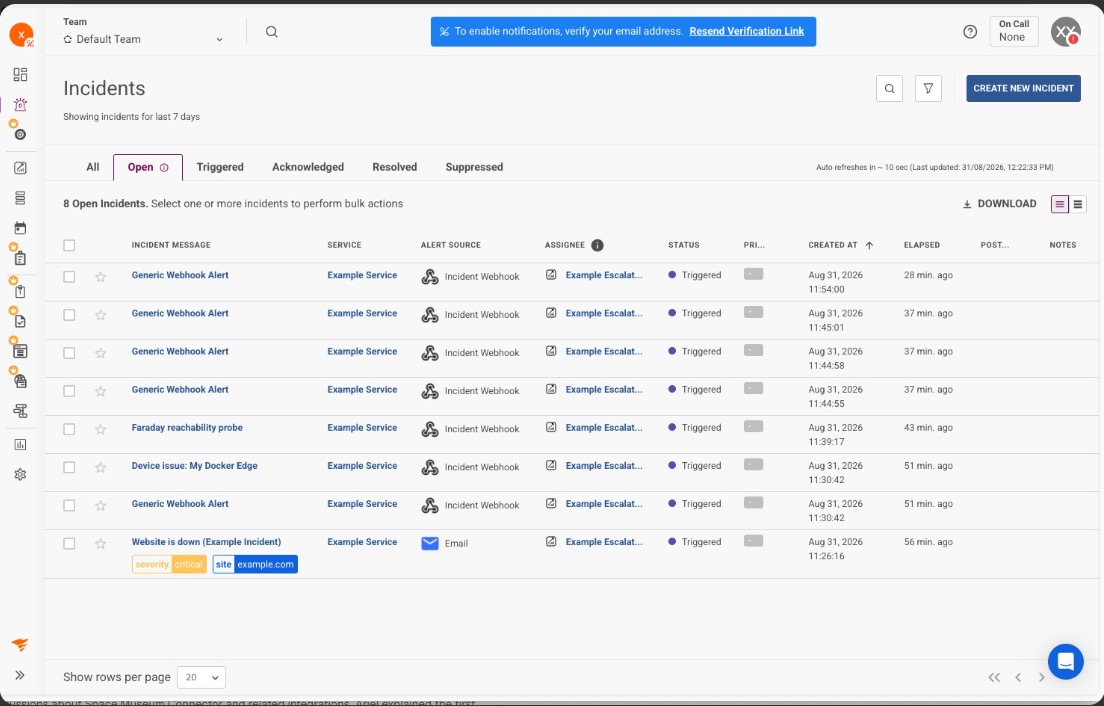The image size is (1104, 706).
Task: Open the dashboard grid icon in sidebar
Action: pyautogui.click(x=20, y=75)
